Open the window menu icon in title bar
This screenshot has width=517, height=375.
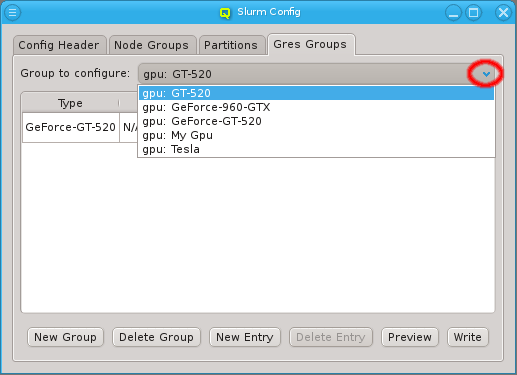pos(12,12)
